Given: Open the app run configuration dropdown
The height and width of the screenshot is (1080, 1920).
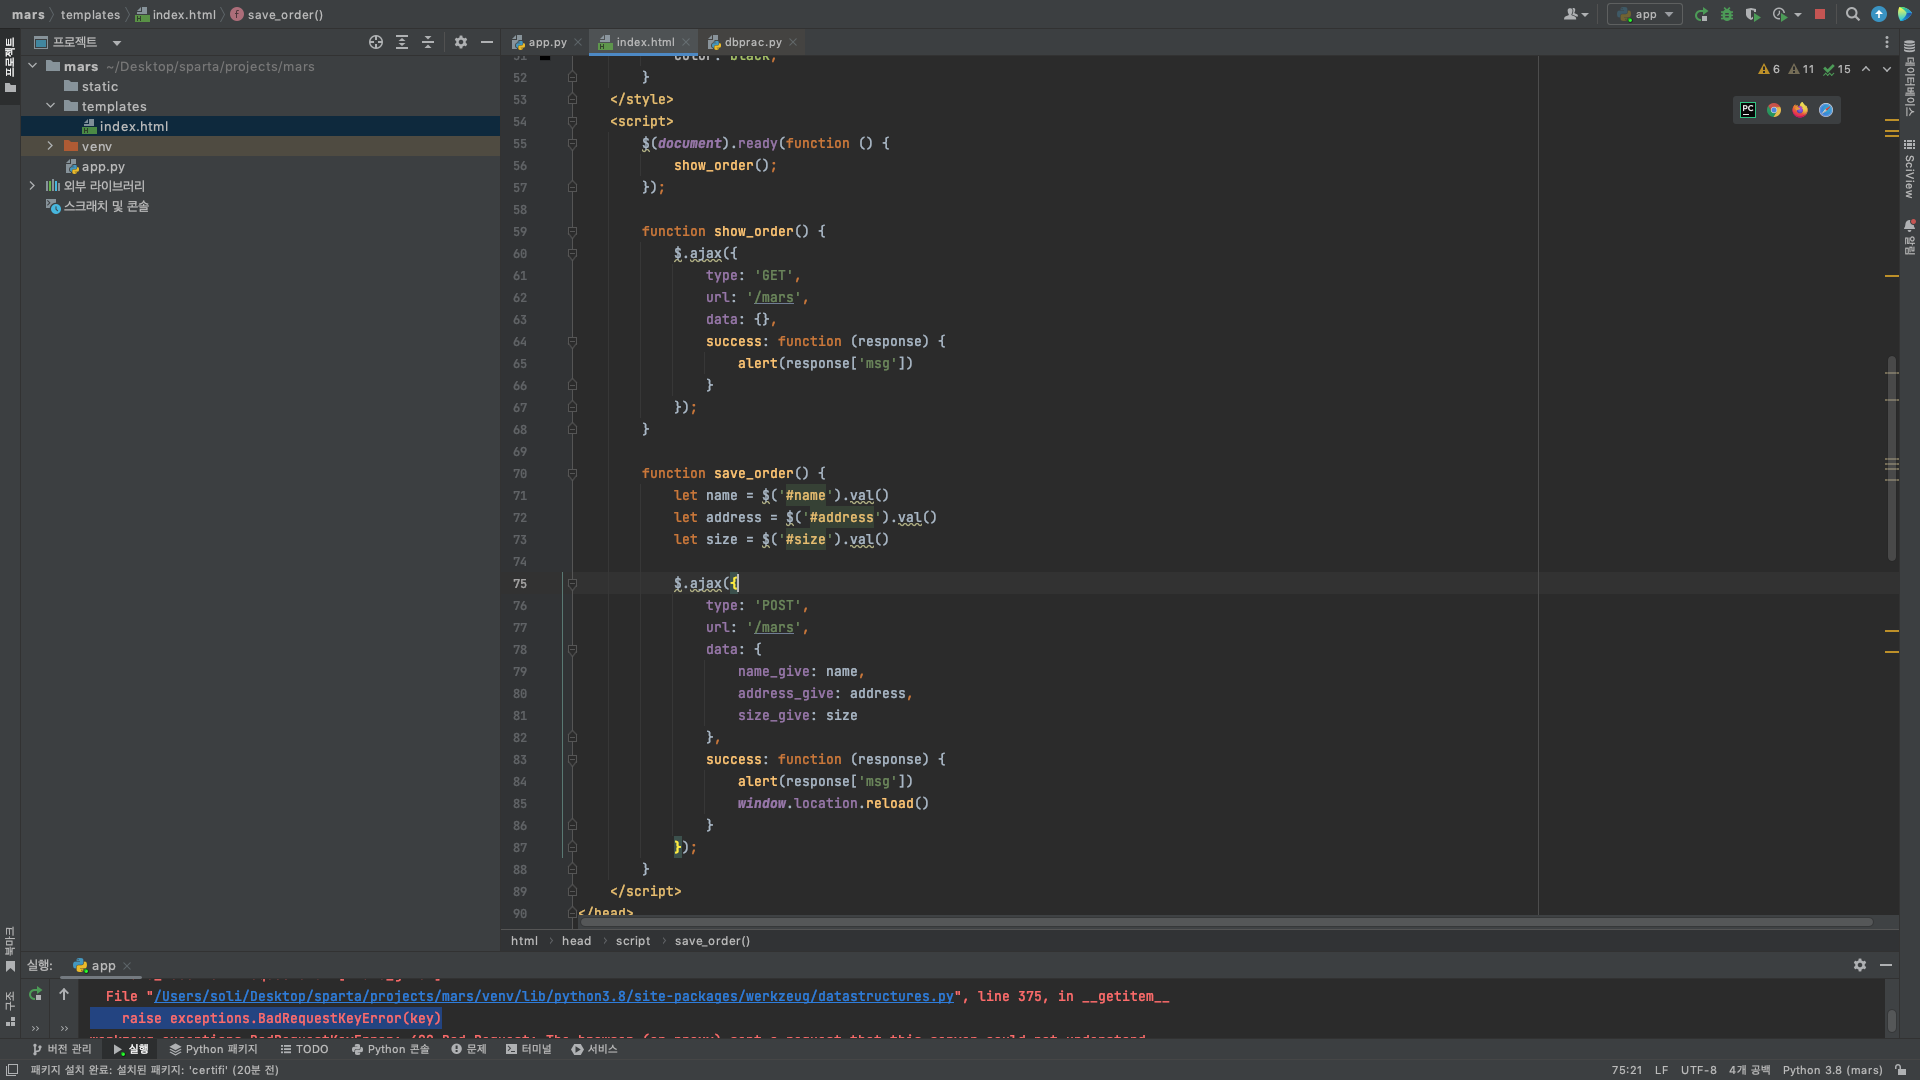Looking at the screenshot, I should 1645,15.
